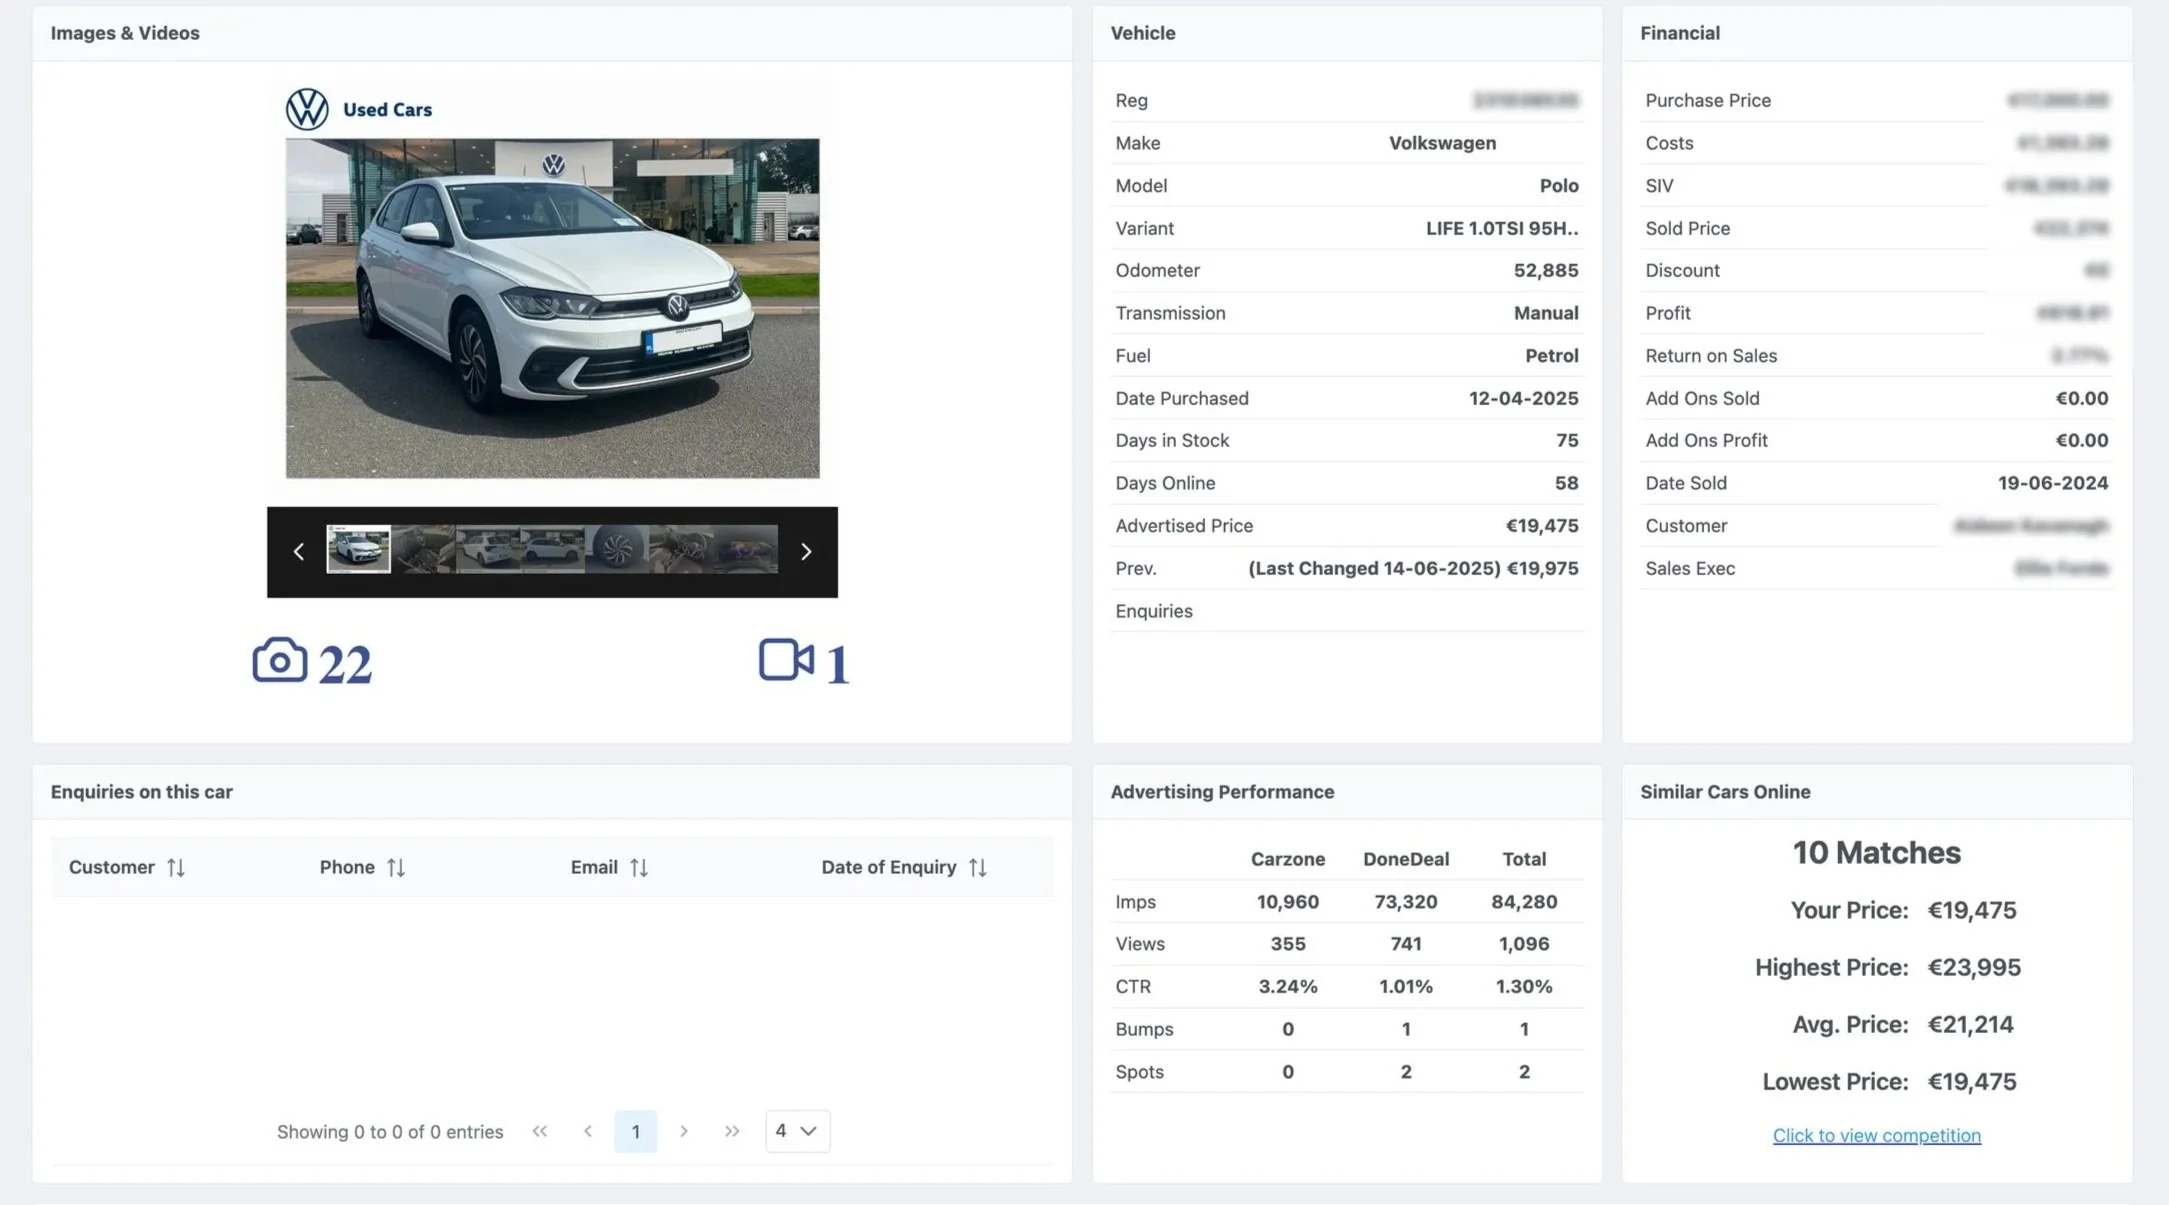Select the wheel close-up thumbnail
This screenshot has width=2169, height=1205.
tap(617, 549)
